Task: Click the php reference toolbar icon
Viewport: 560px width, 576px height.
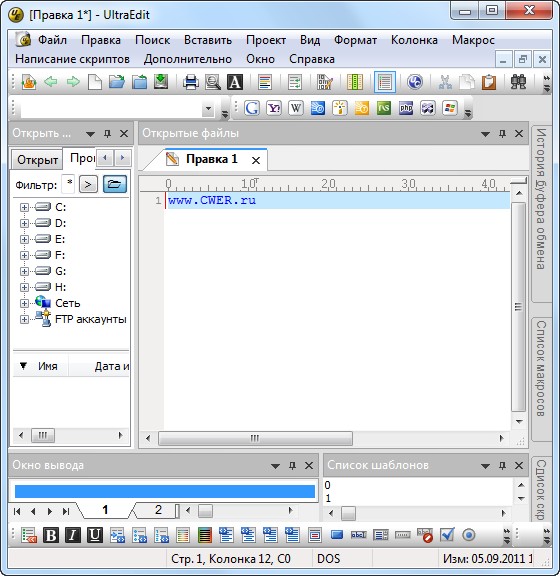Action: tap(406, 108)
